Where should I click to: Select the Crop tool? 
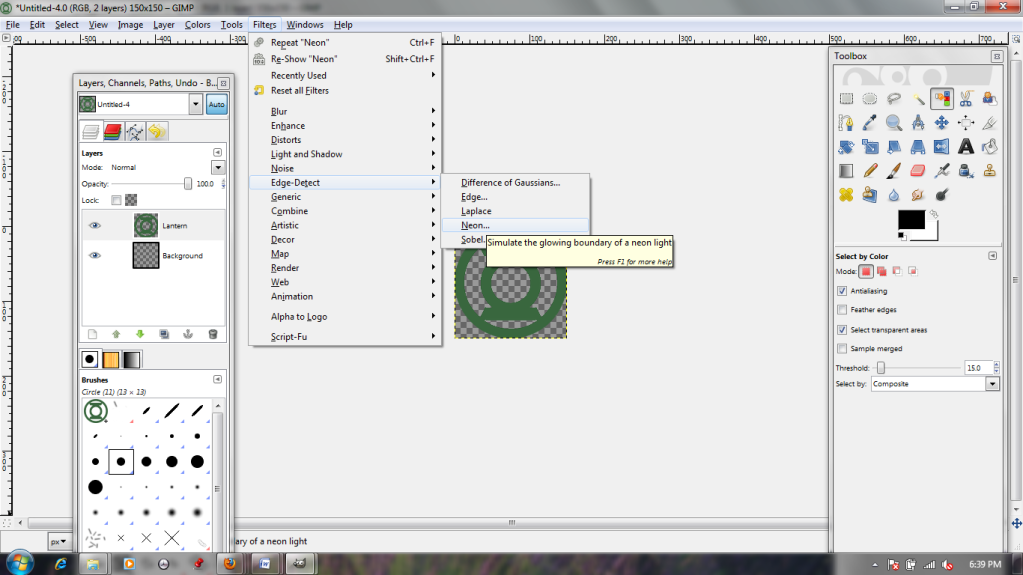(990, 123)
